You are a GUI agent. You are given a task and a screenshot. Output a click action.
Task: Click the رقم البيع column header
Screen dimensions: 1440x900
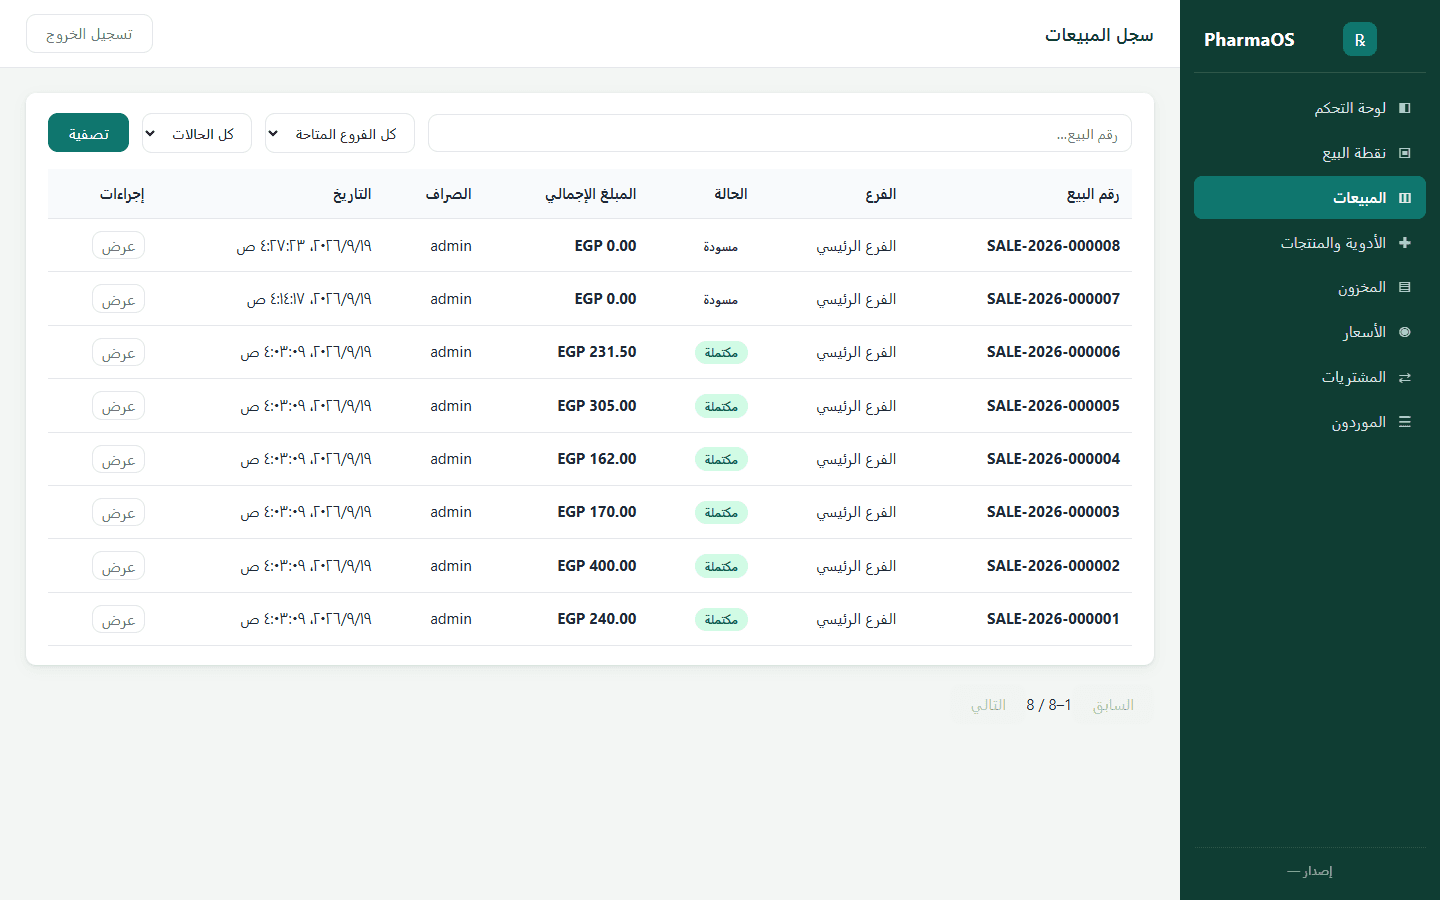[1093, 194]
